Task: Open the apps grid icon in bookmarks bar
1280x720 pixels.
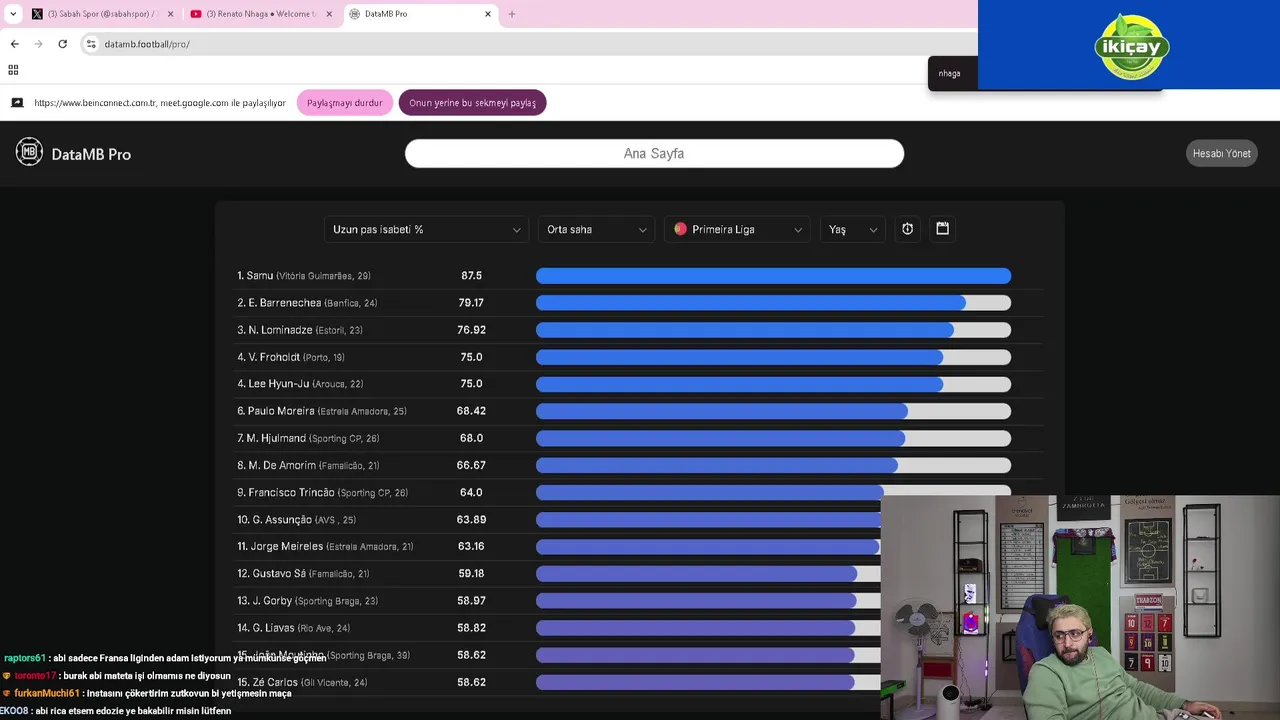Action: pyautogui.click(x=13, y=70)
